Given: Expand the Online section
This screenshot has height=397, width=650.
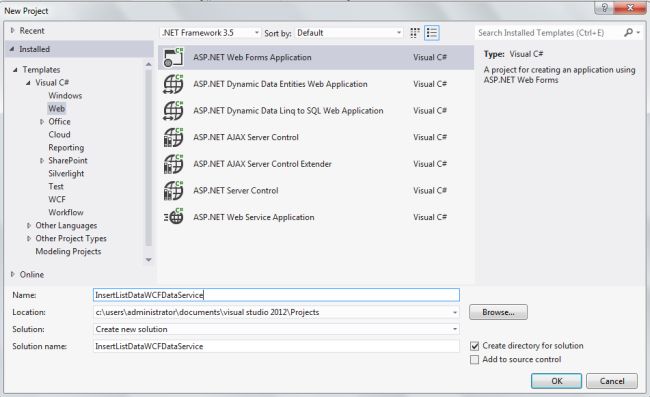Looking at the screenshot, I should tap(12, 274).
